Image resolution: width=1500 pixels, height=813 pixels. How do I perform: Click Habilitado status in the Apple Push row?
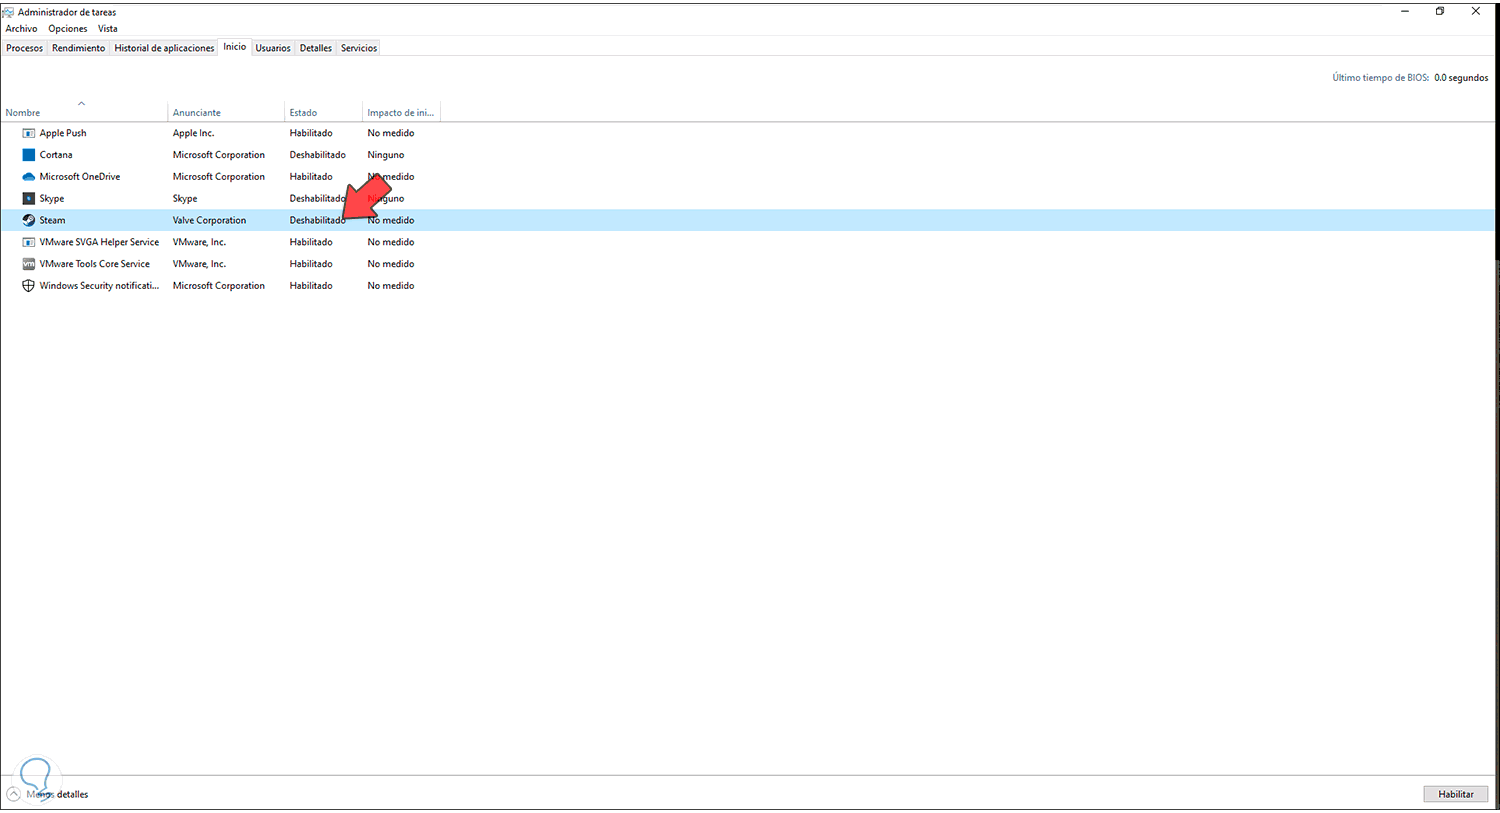[x=311, y=133]
